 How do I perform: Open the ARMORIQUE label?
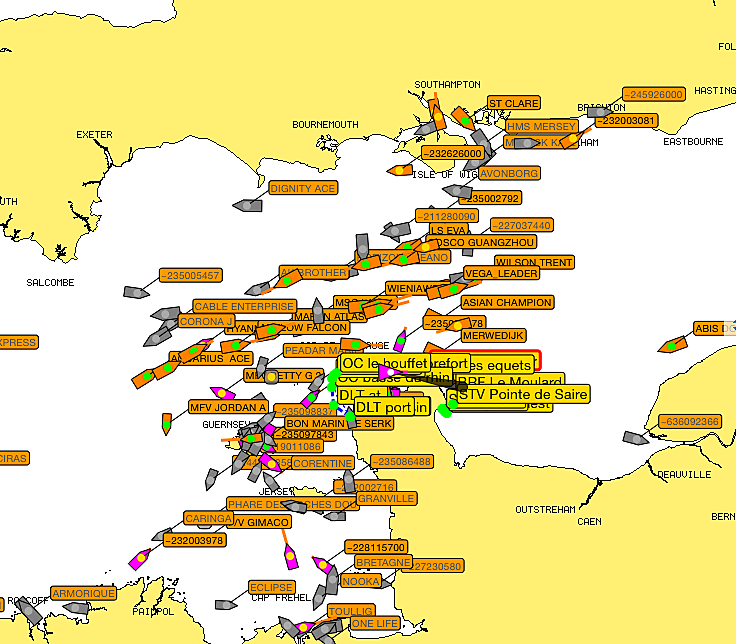(84, 593)
